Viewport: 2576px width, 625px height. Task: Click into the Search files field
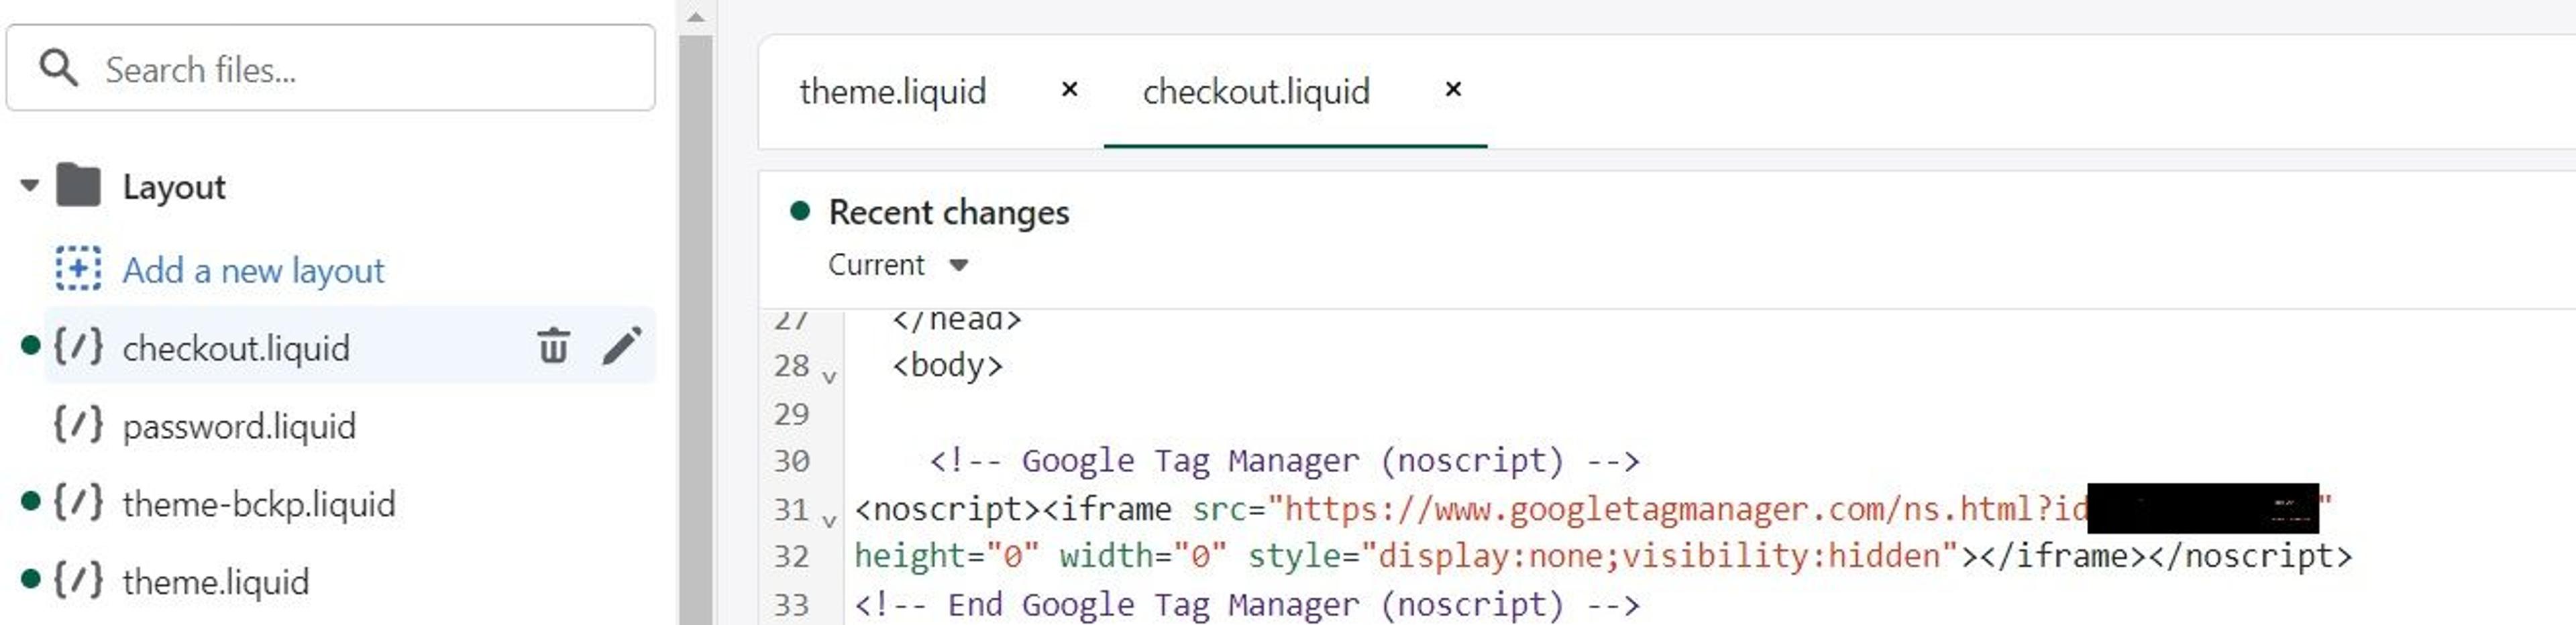[331, 68]
